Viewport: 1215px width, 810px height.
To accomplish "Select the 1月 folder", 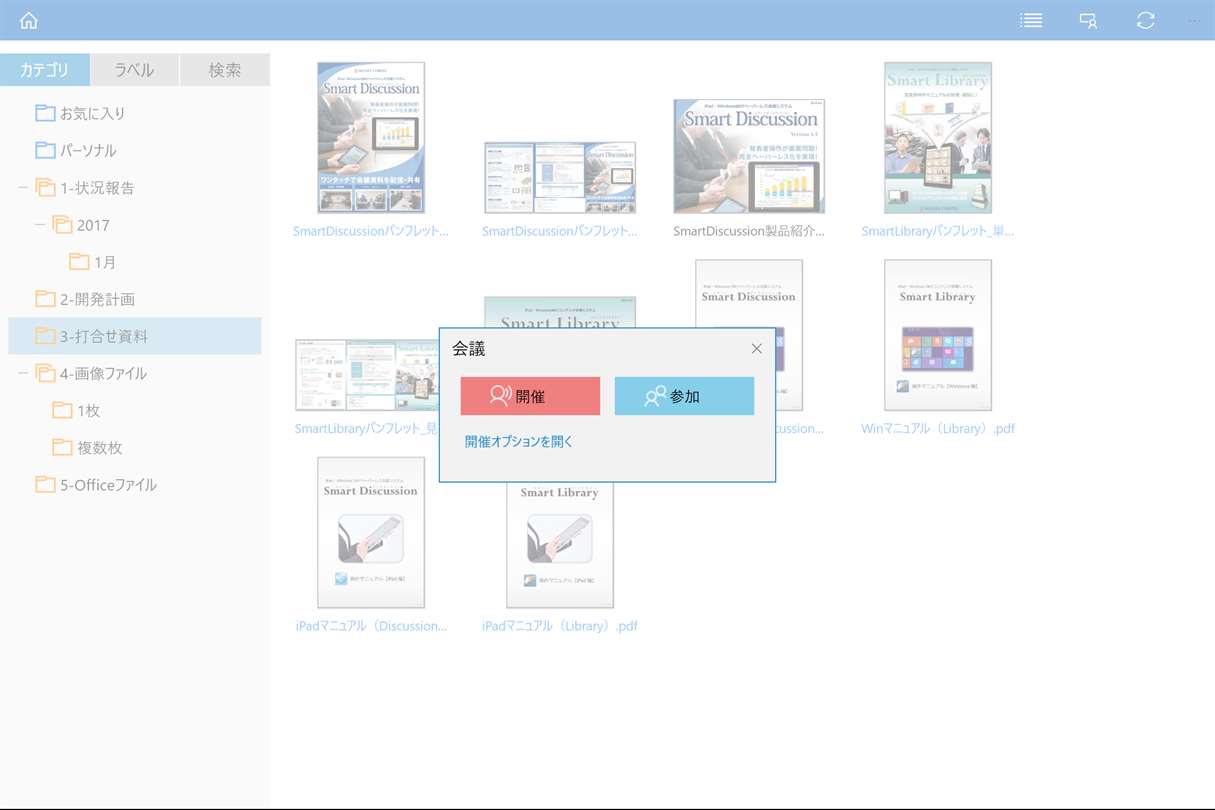I will click(x=105, y=262).
